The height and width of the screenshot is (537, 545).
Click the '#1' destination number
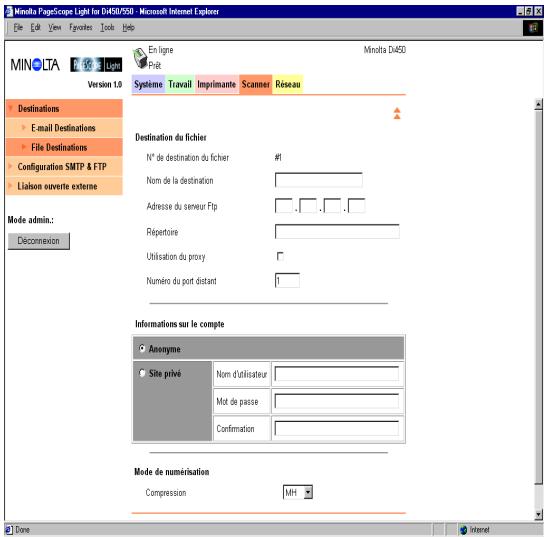coord(278,157)
